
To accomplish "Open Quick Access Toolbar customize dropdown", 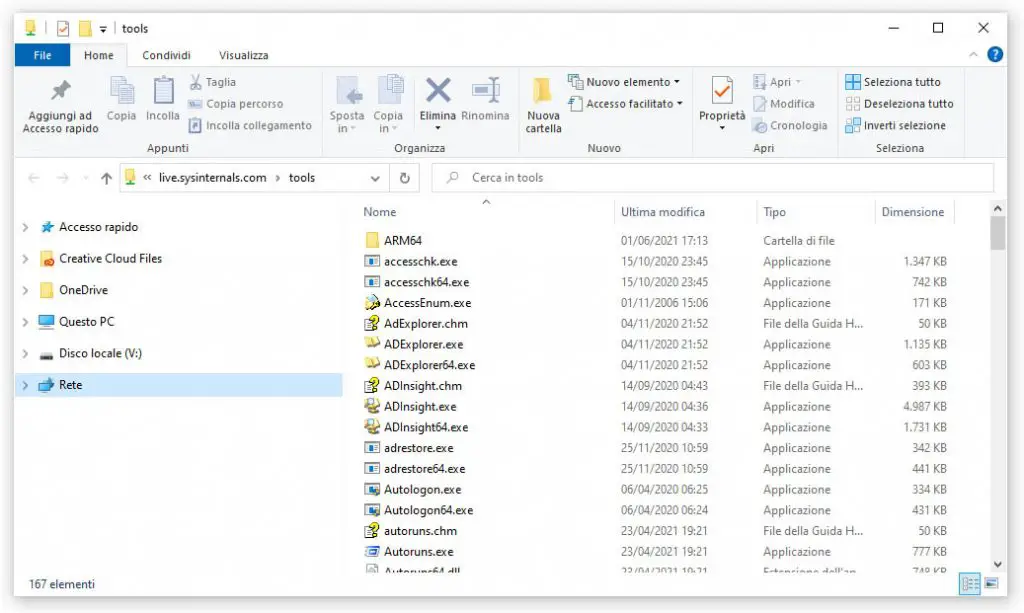I will [x=103, y=29].
